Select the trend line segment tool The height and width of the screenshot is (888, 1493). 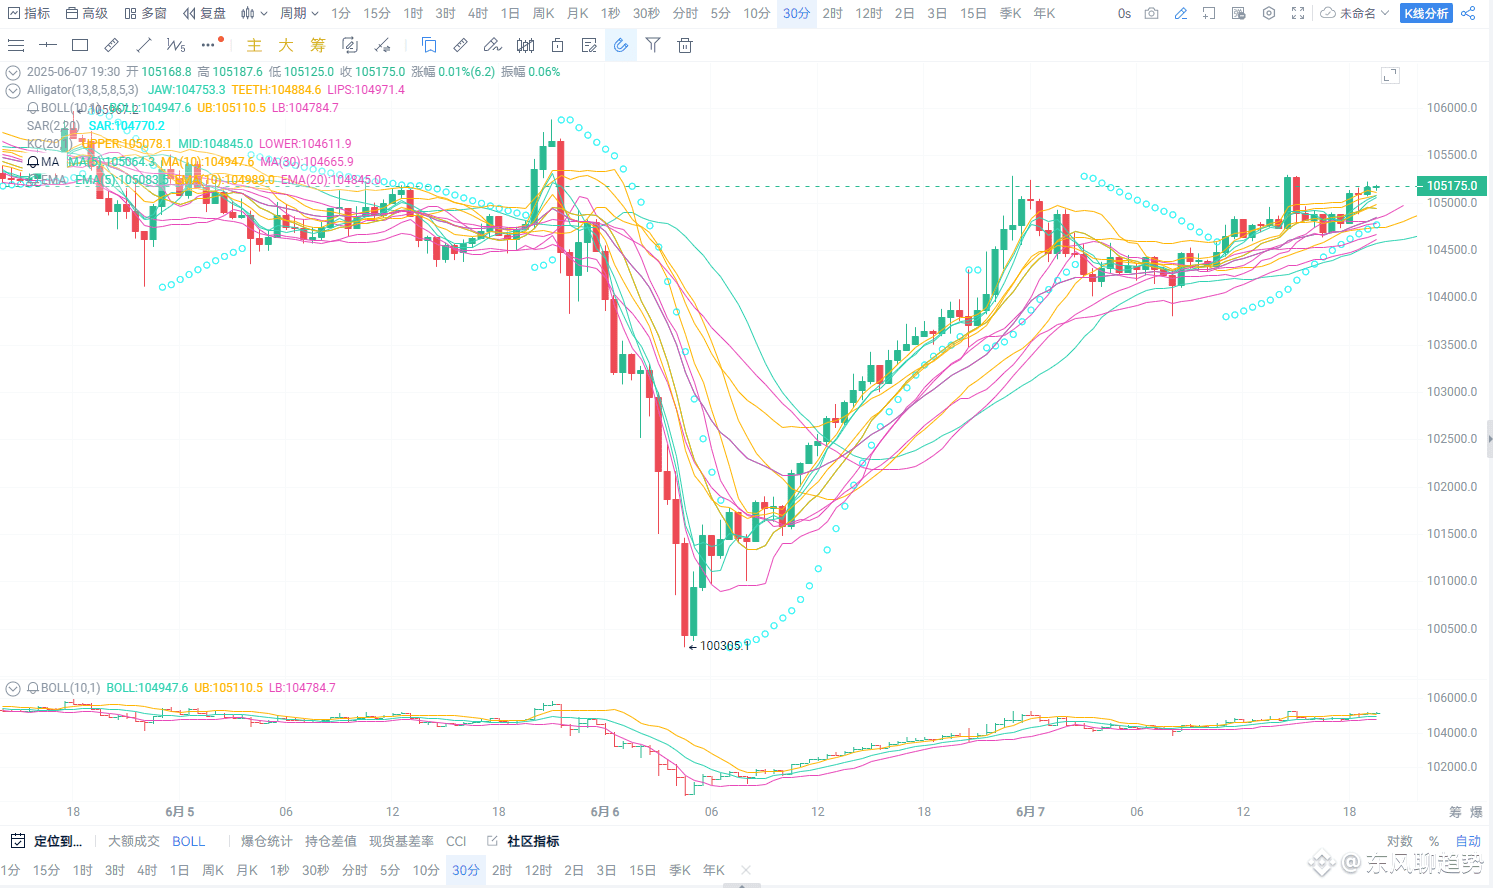pyautogui.click(x=144, y=45)
